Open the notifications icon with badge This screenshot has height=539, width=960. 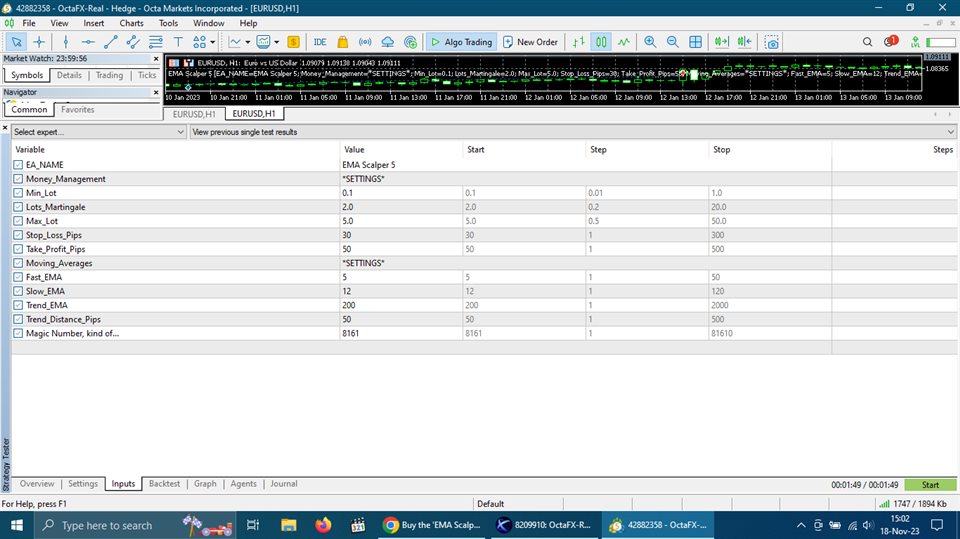890,41
